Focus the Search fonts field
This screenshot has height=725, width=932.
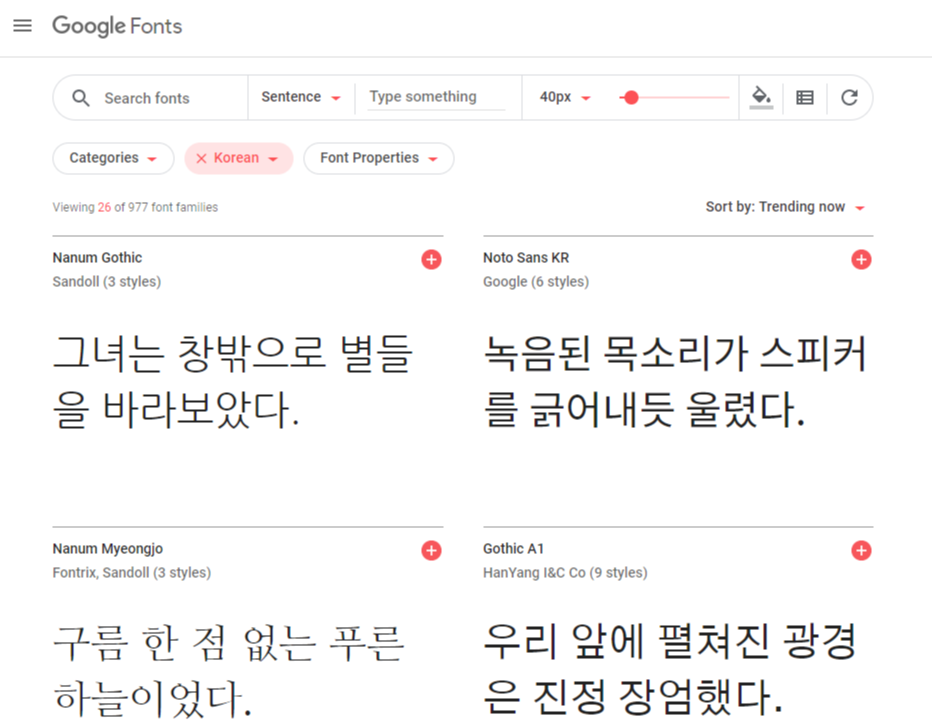(x=147, y=98)
